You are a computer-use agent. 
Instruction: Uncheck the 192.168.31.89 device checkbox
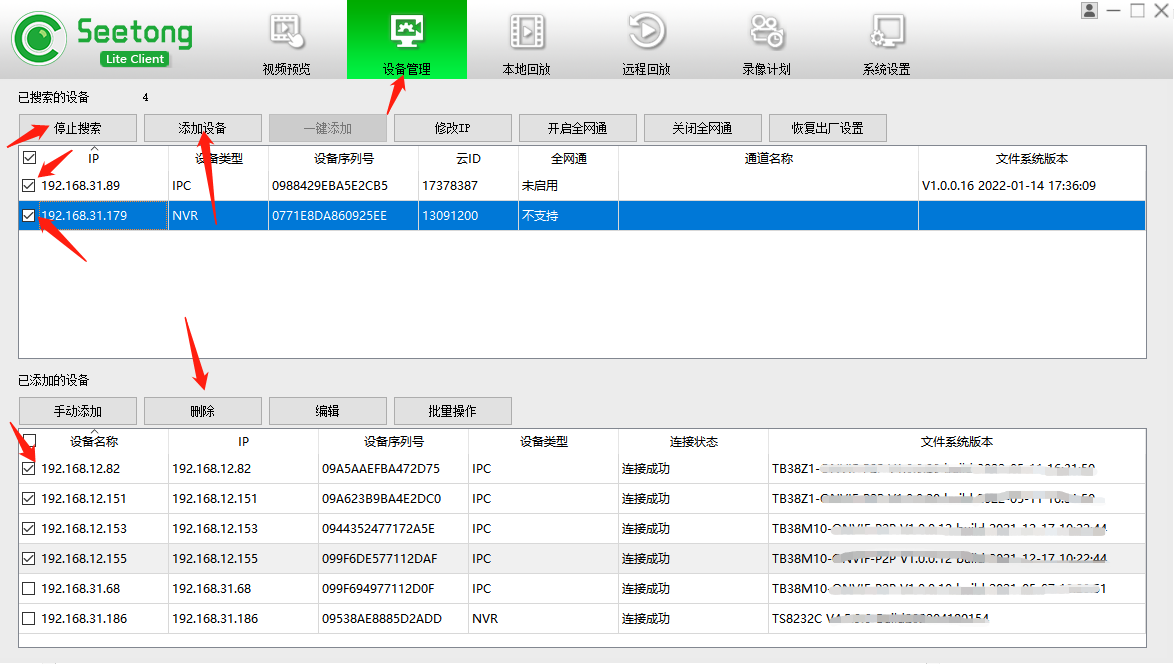point(29,186)
